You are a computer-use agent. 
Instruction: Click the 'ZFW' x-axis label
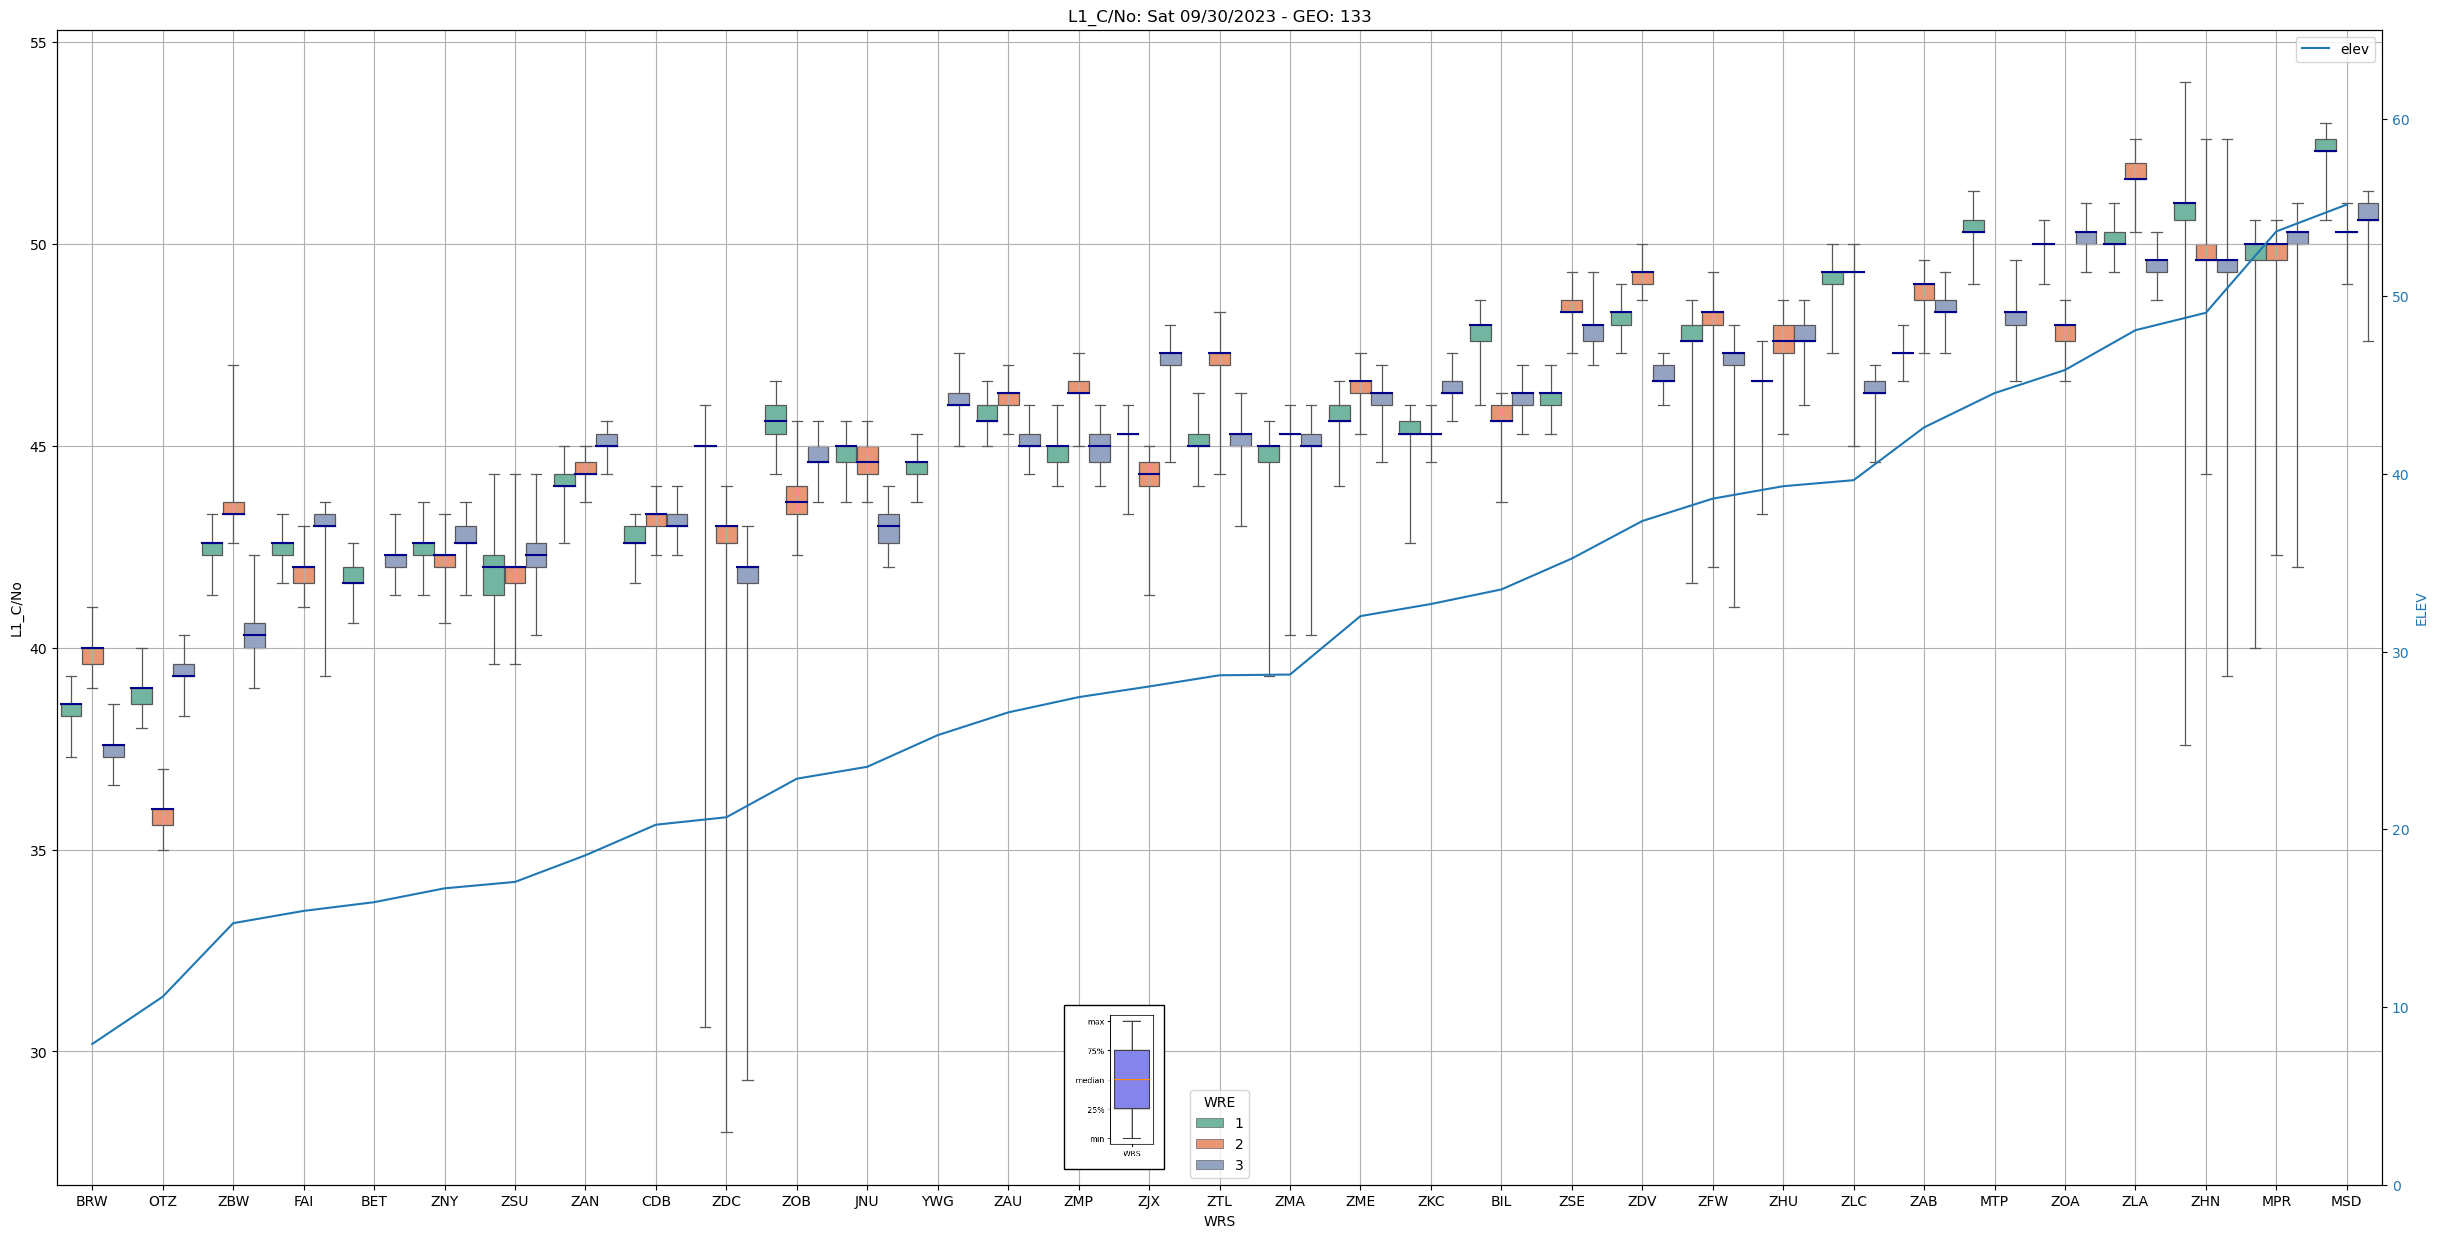pos(1713,1201)
